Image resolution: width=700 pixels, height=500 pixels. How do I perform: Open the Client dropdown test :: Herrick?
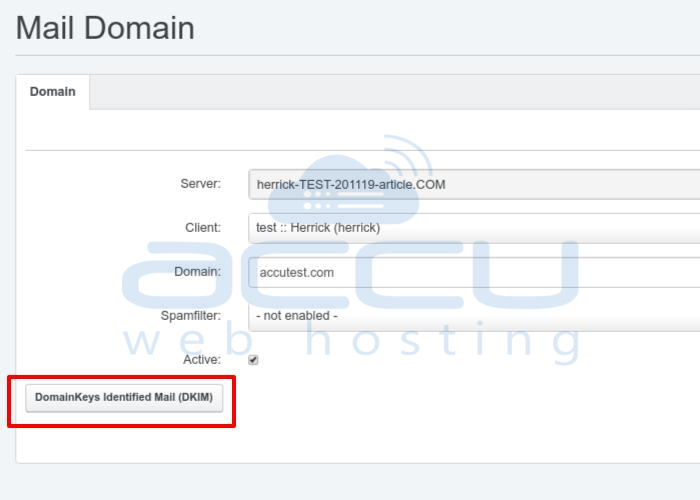(474, 228)
